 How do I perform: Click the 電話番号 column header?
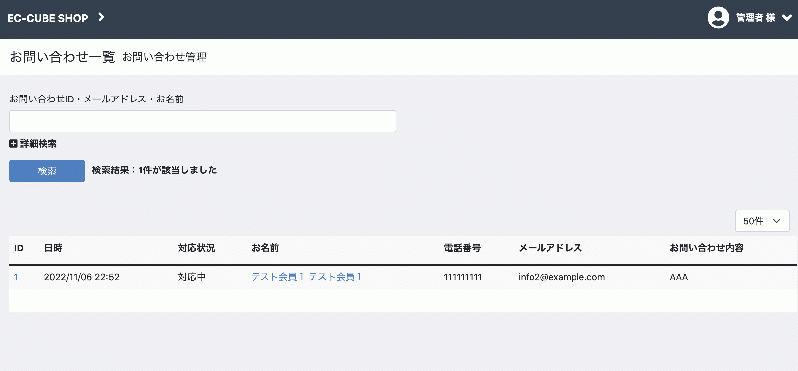462,248
